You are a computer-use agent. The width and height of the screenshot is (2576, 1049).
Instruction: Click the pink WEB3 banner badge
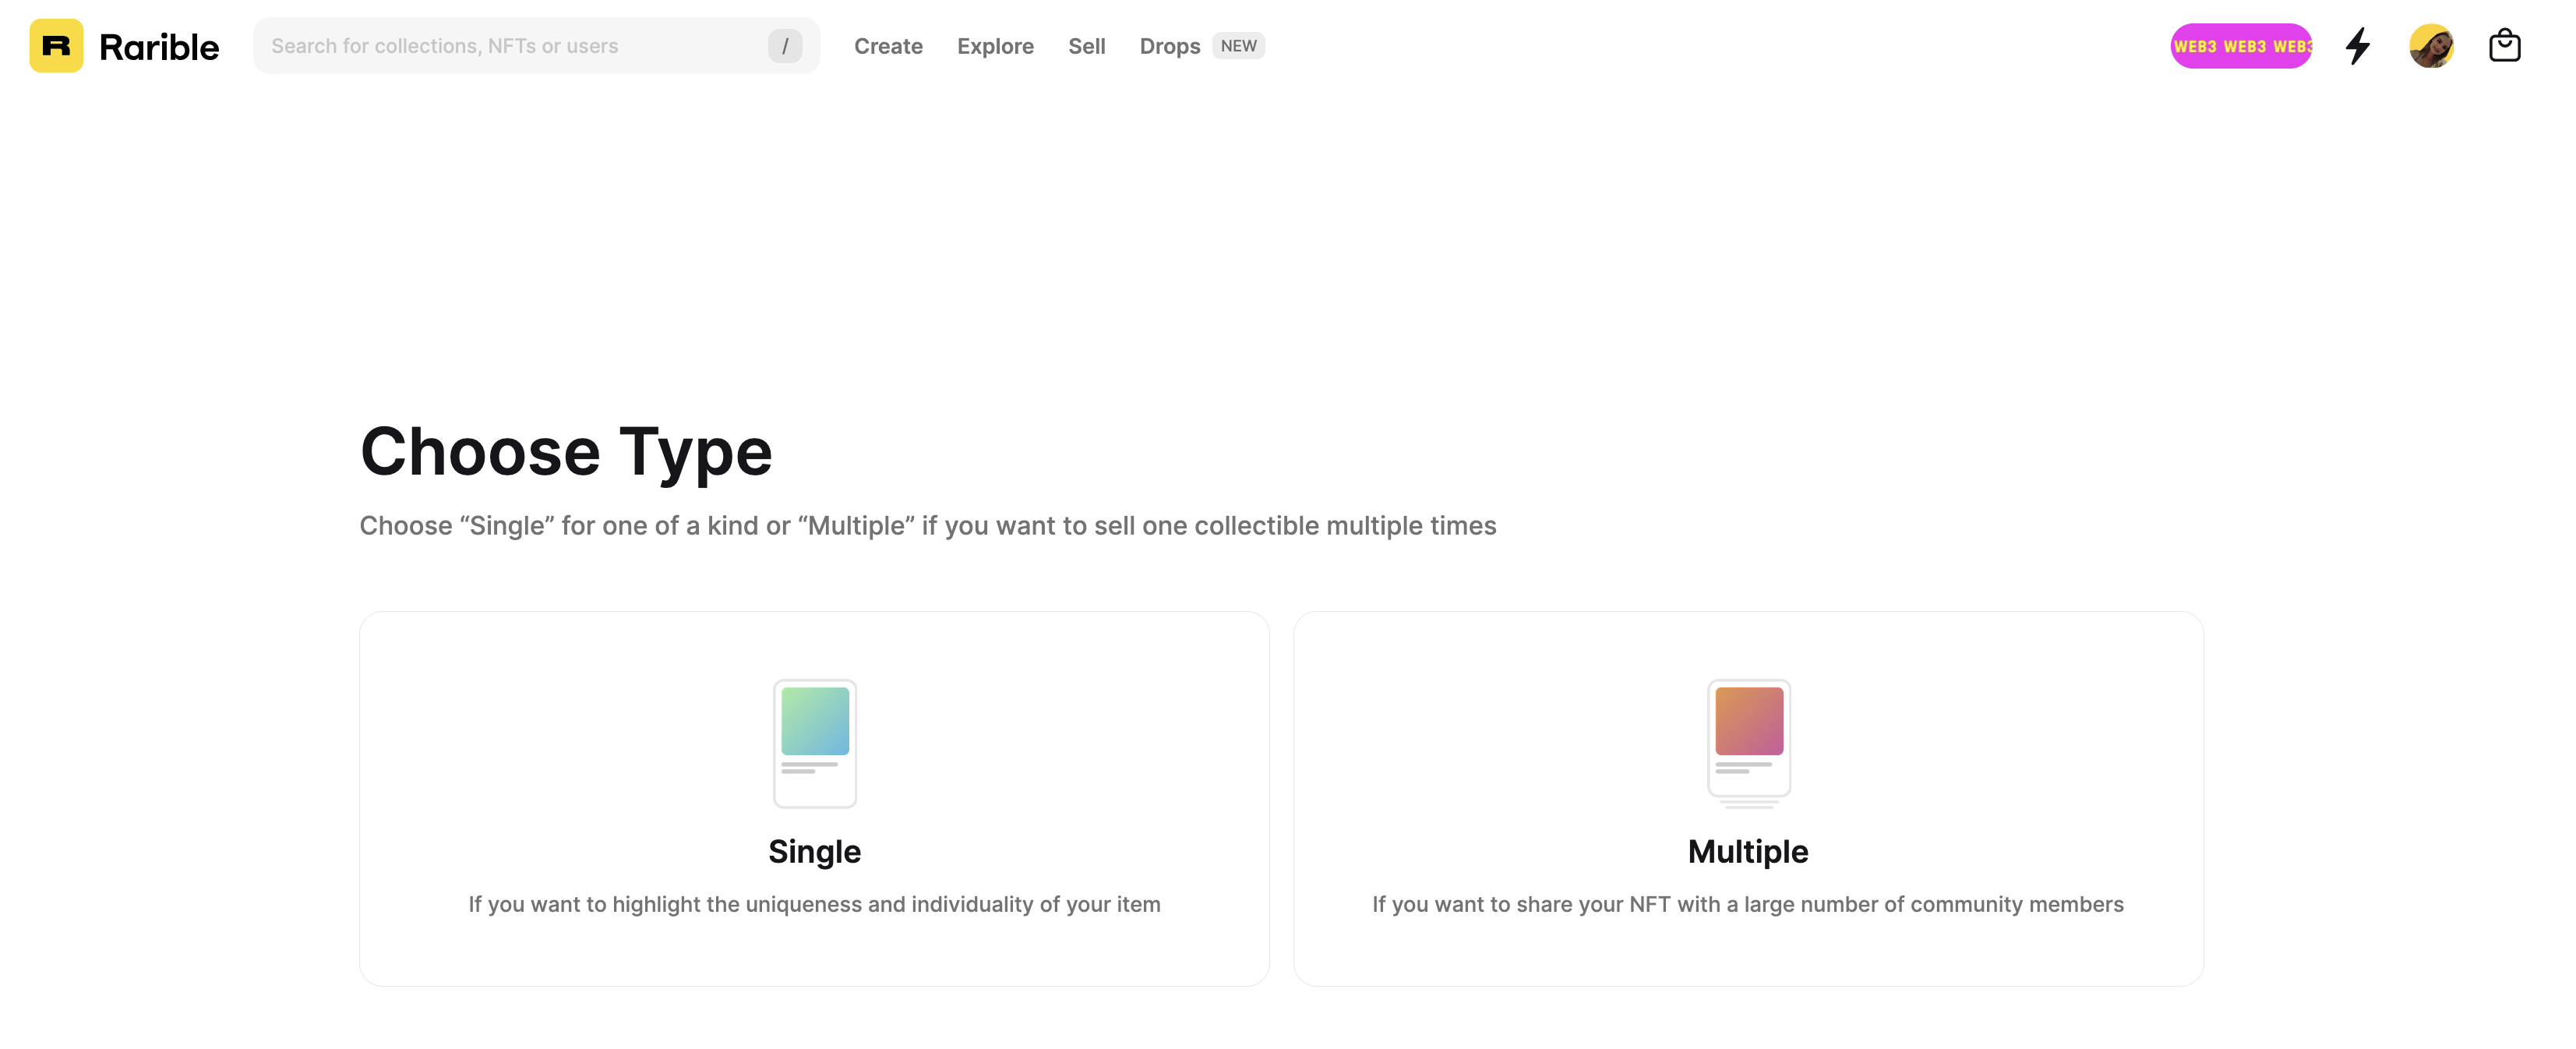pos(2240,46)
